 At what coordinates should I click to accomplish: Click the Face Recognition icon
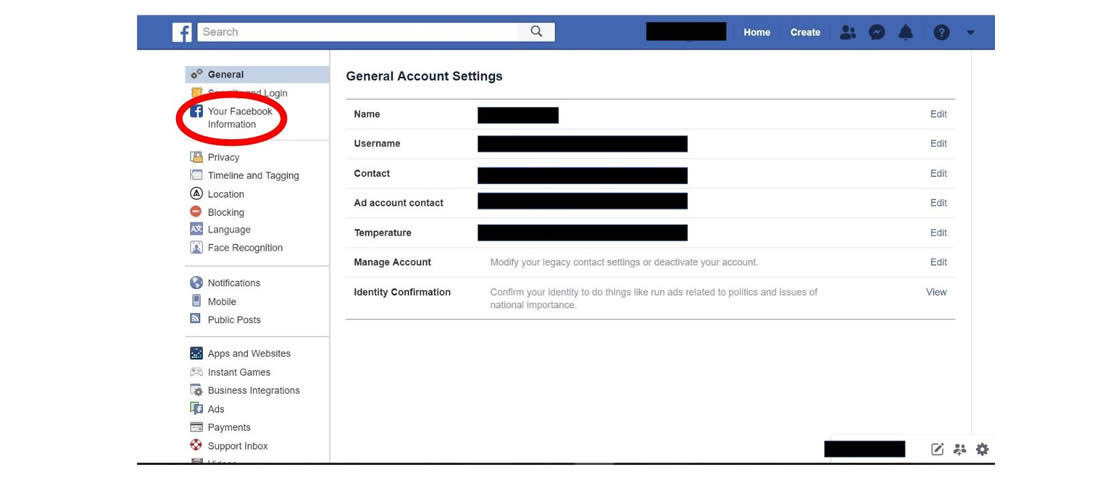(196, 248)
